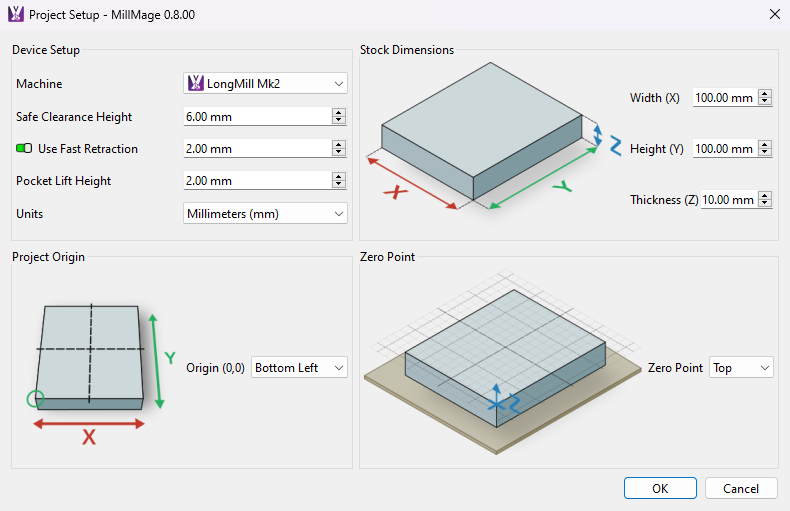Open the Zero Point dropdown

pos(741,368)
